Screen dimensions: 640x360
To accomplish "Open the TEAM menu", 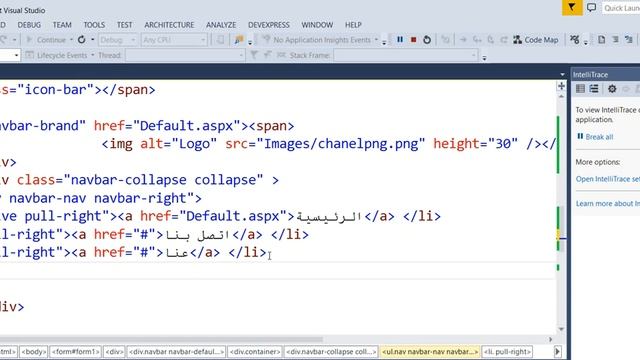I will 62,25.
